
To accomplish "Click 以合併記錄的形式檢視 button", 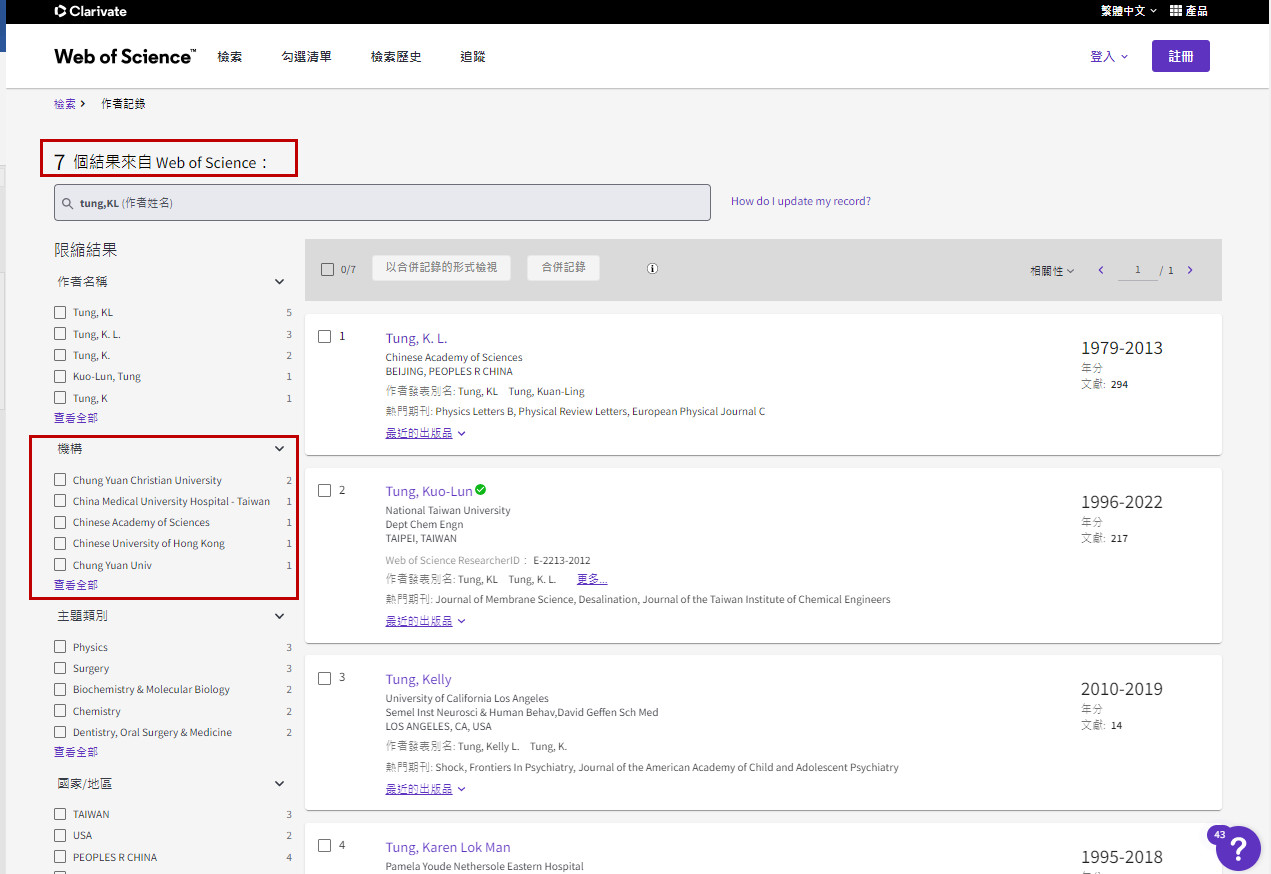I will pyautogui.click(x=441, y=268).
